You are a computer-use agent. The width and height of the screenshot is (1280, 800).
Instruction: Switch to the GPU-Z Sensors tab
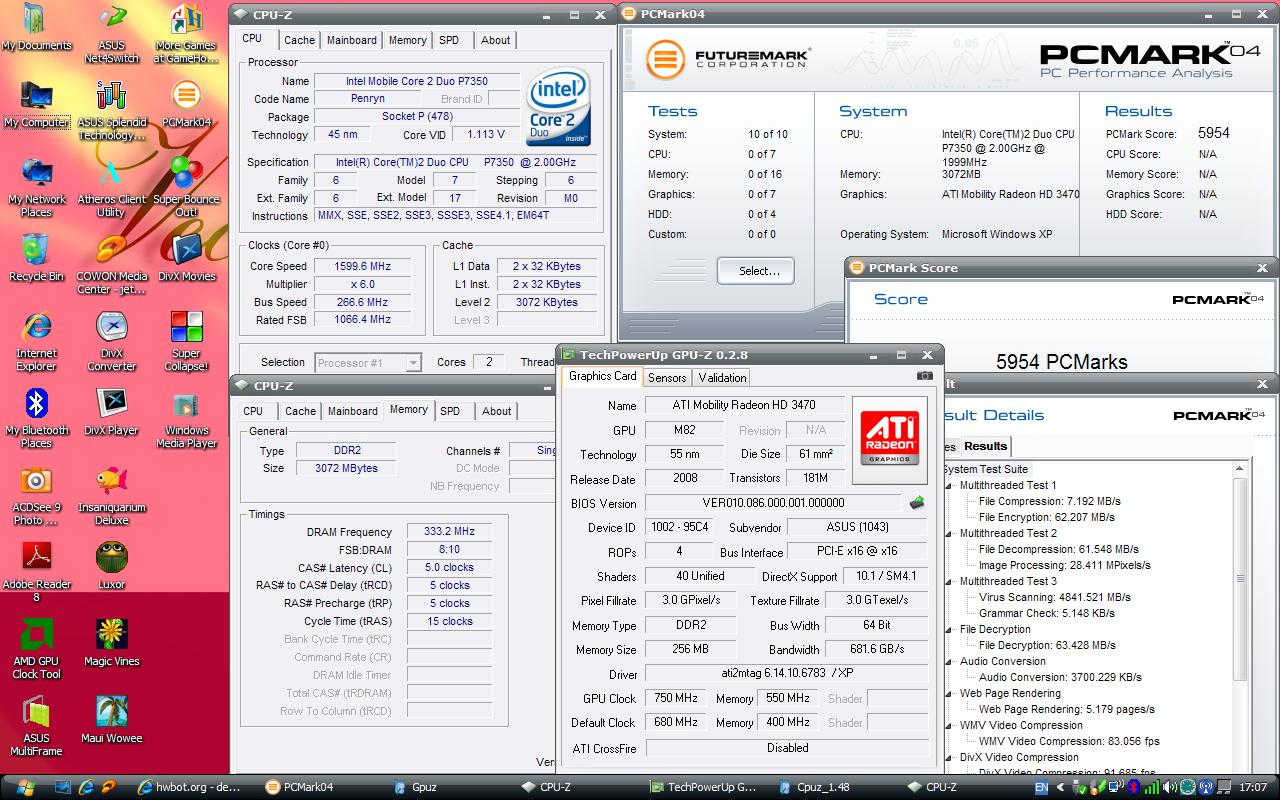click(667, 377)
